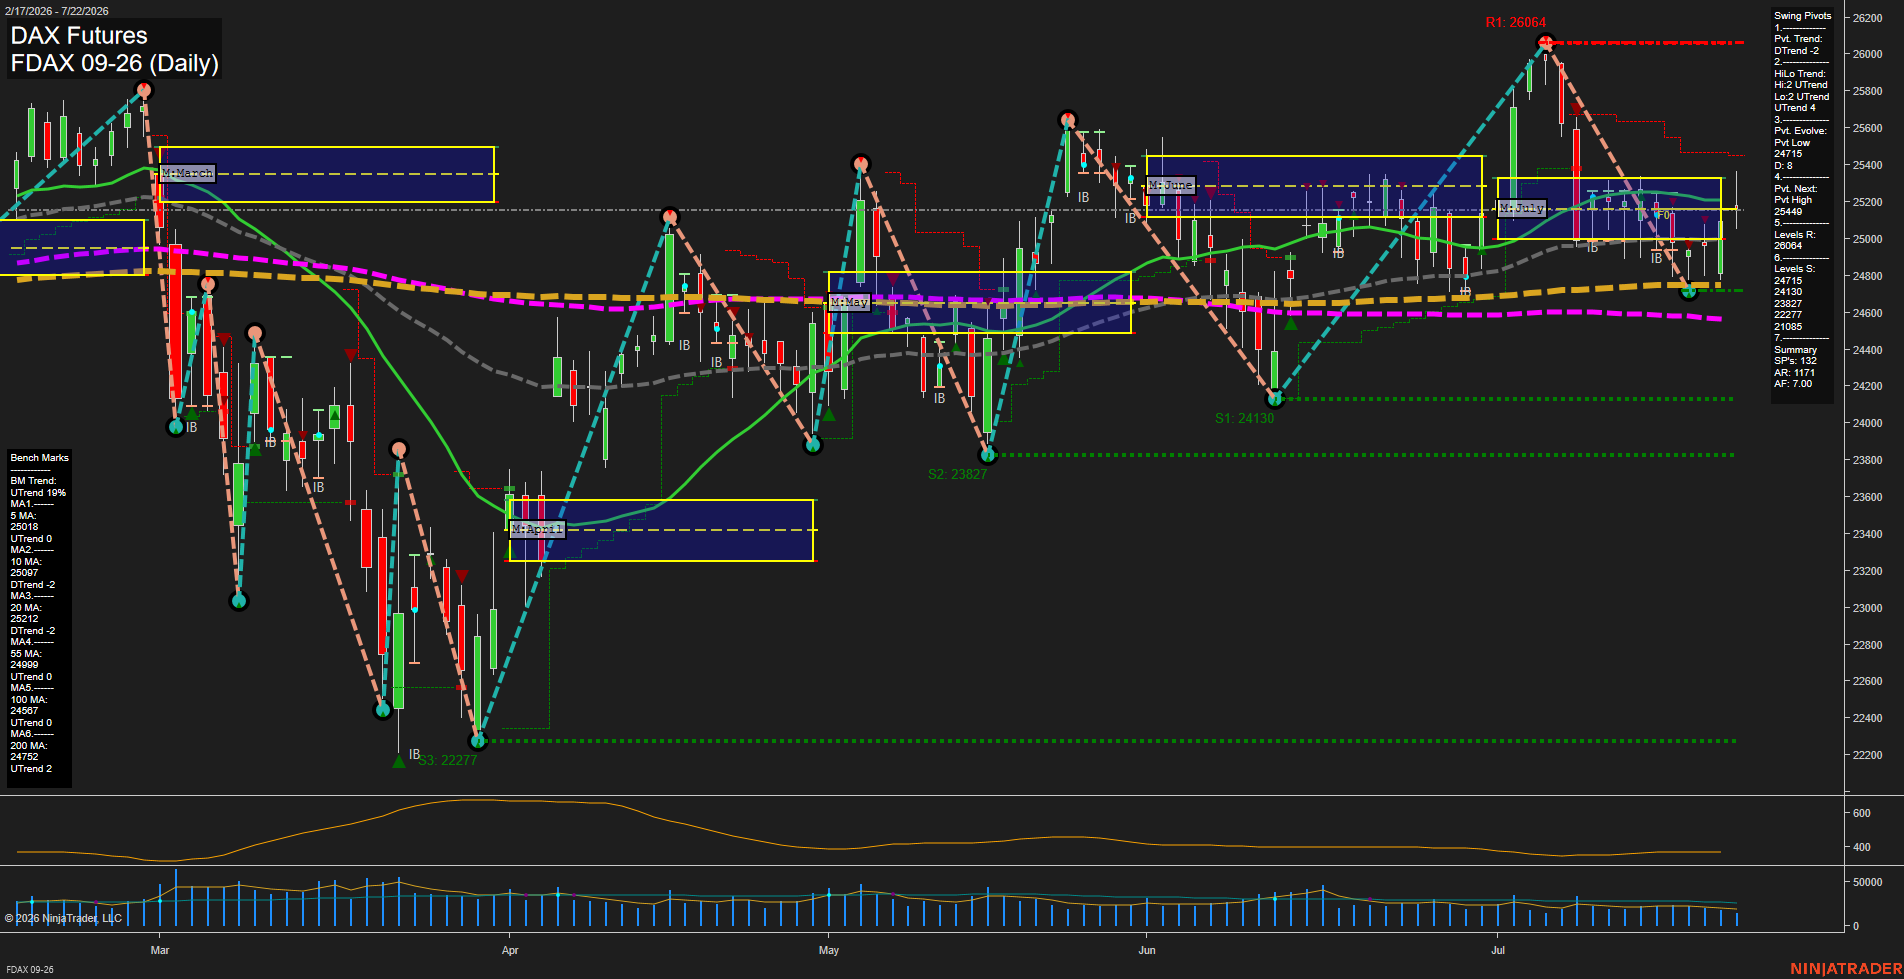Click the 25000 price axis label
Image resolution: width=1904 pixels, height=979 pixels.
[x=1867, y=239]
